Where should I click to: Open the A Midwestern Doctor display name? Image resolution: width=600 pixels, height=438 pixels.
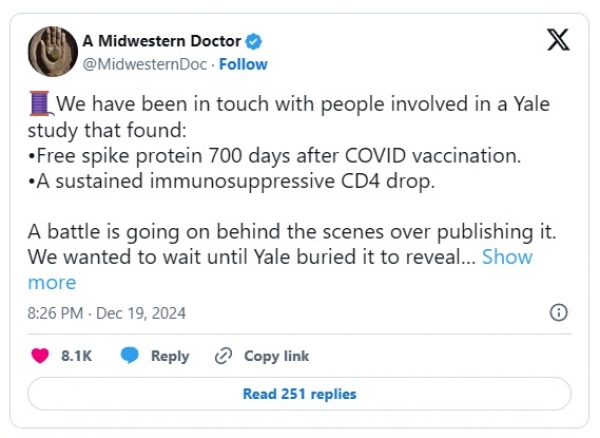click(161, 42)
